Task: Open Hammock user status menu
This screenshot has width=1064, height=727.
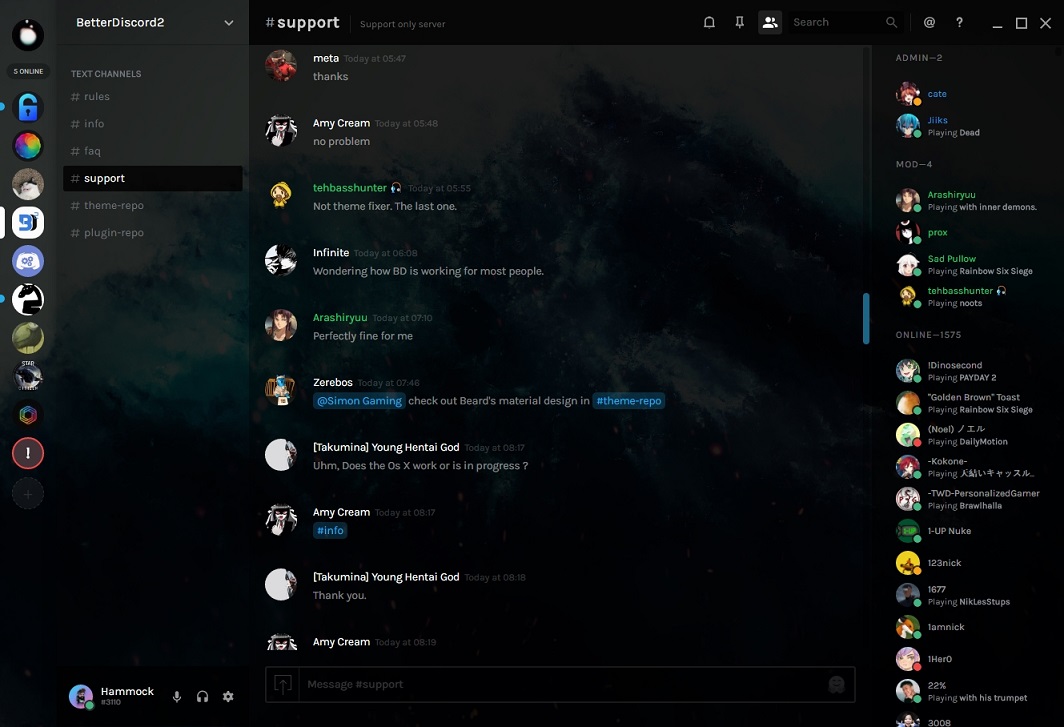Action: pyautogui.click(x=81, y=697)
